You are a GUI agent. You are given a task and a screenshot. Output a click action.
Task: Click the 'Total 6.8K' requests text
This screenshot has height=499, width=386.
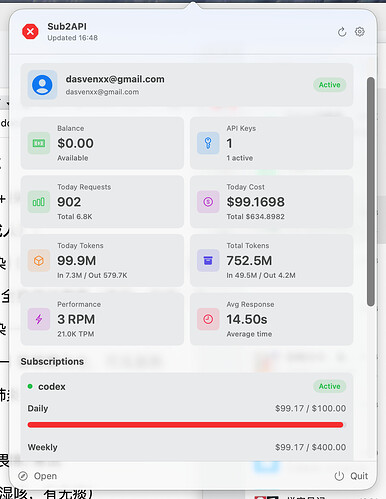tap(75, 217)
